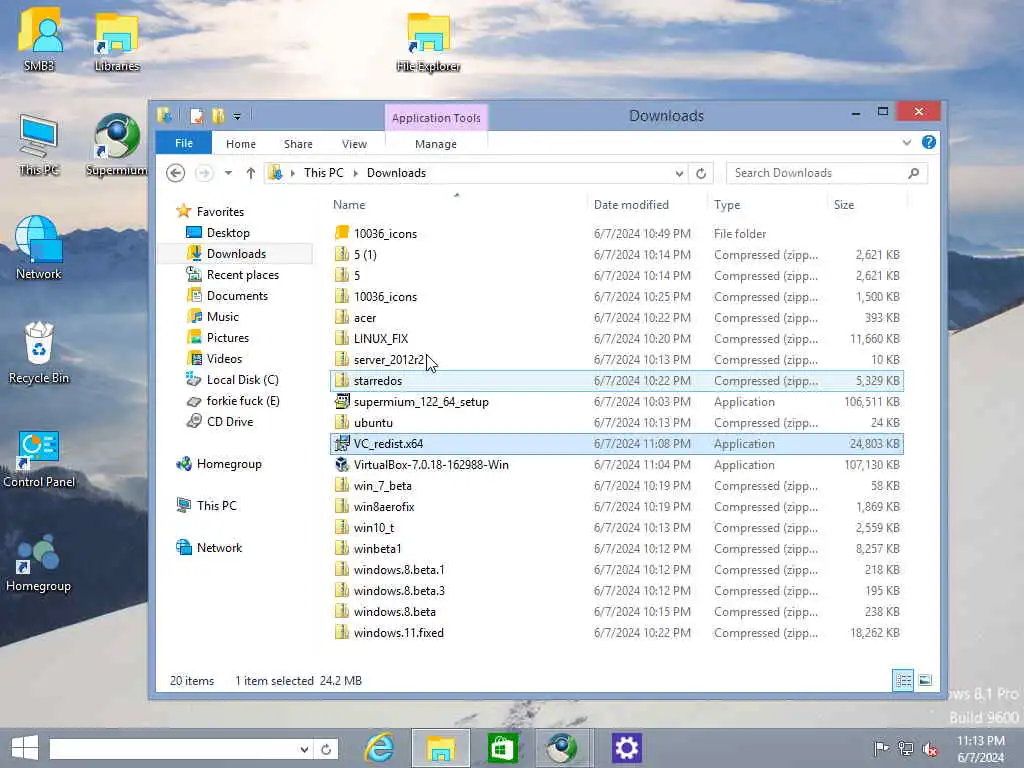Click This PC in address breadcrumb
1024x768 pixels.
(323, 173)
